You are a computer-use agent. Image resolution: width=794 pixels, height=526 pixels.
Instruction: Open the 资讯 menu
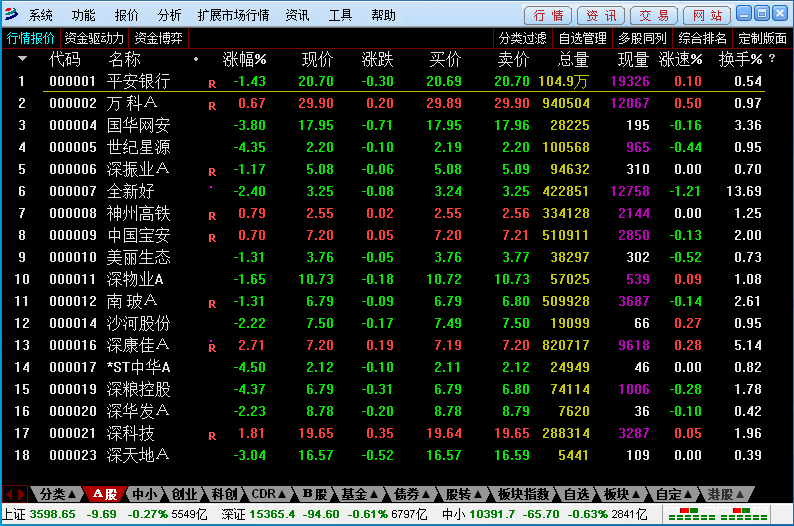click(x=297, y=15)
